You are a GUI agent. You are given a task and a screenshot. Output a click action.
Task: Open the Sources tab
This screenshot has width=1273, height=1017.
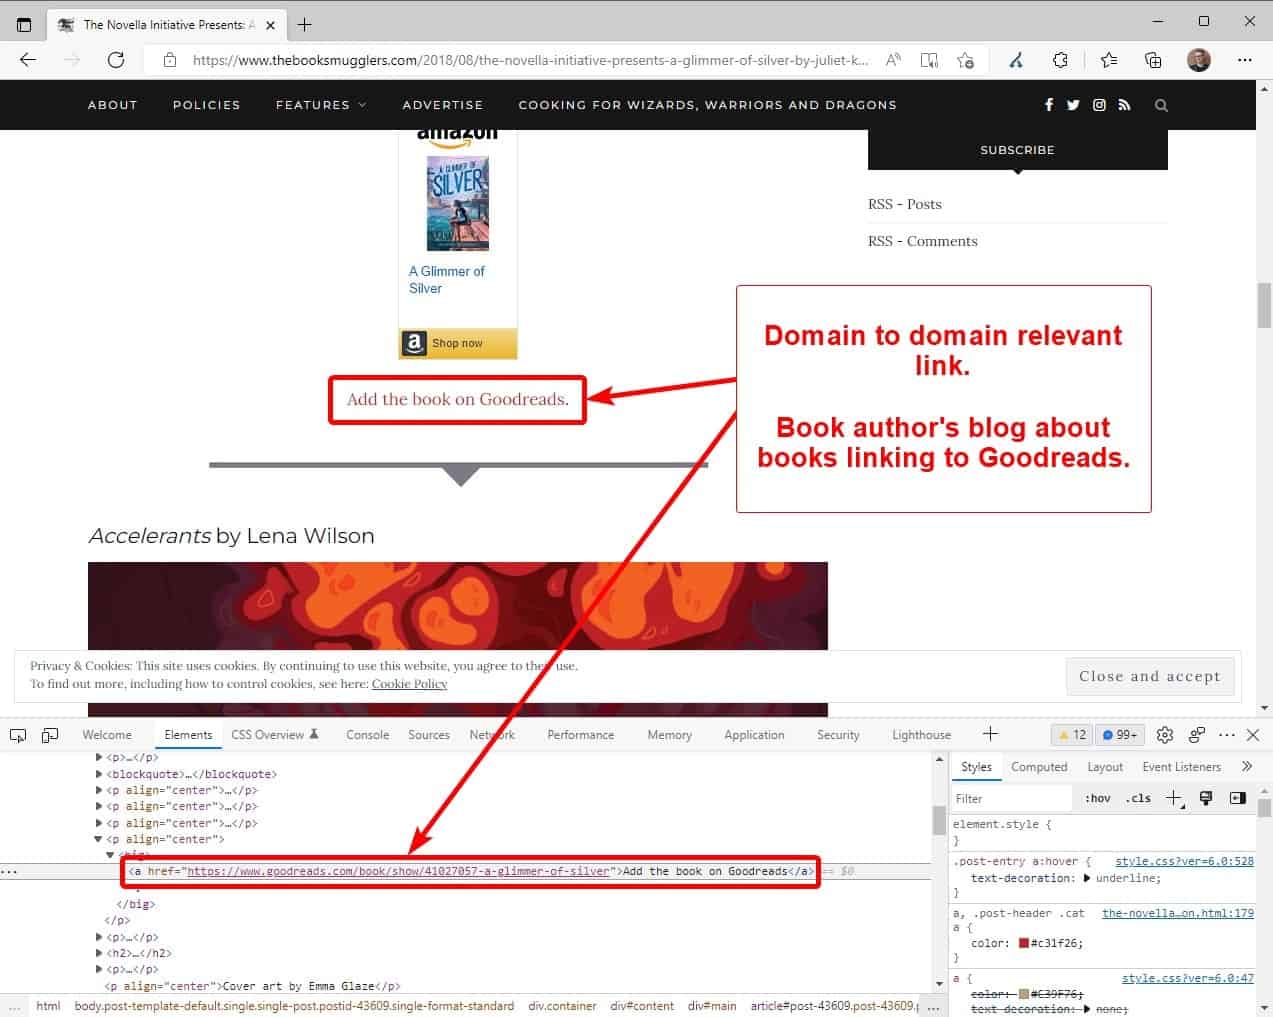[429, 735]
